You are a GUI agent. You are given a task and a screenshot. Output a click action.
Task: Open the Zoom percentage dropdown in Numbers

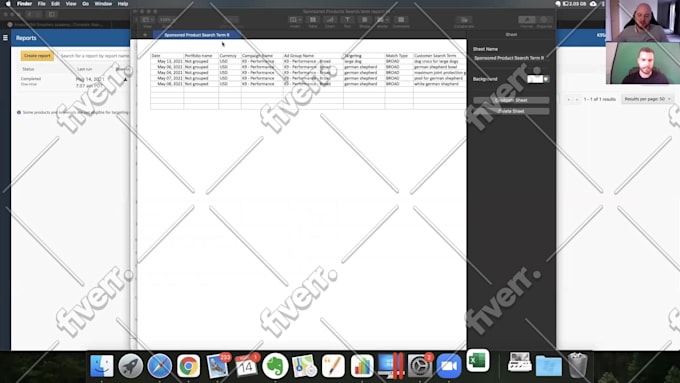click(x=167, y=20)
